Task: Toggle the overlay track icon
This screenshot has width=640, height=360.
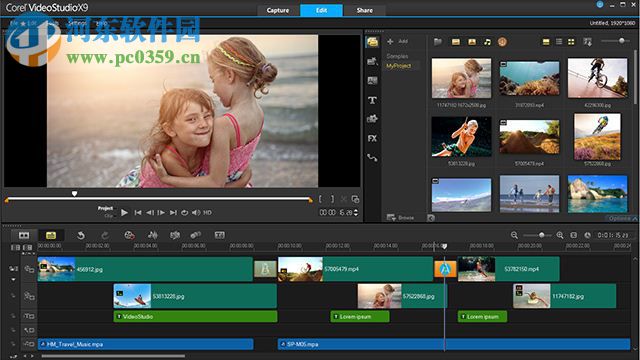Action: coord(29,296)
